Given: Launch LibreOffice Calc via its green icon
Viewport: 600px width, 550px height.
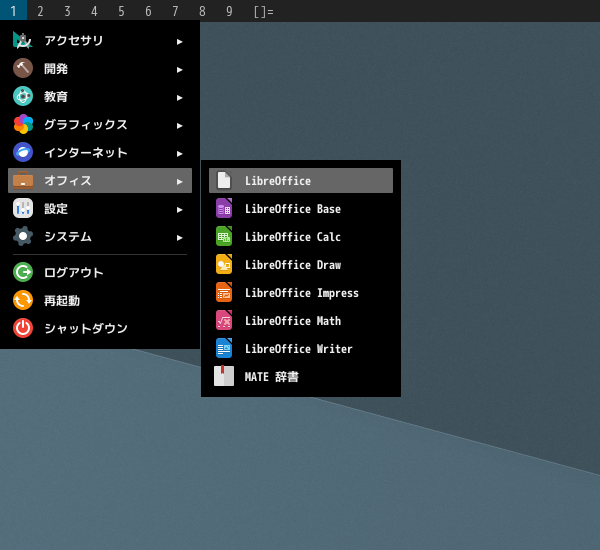Looking at the screenshot, I should (224, 237).
